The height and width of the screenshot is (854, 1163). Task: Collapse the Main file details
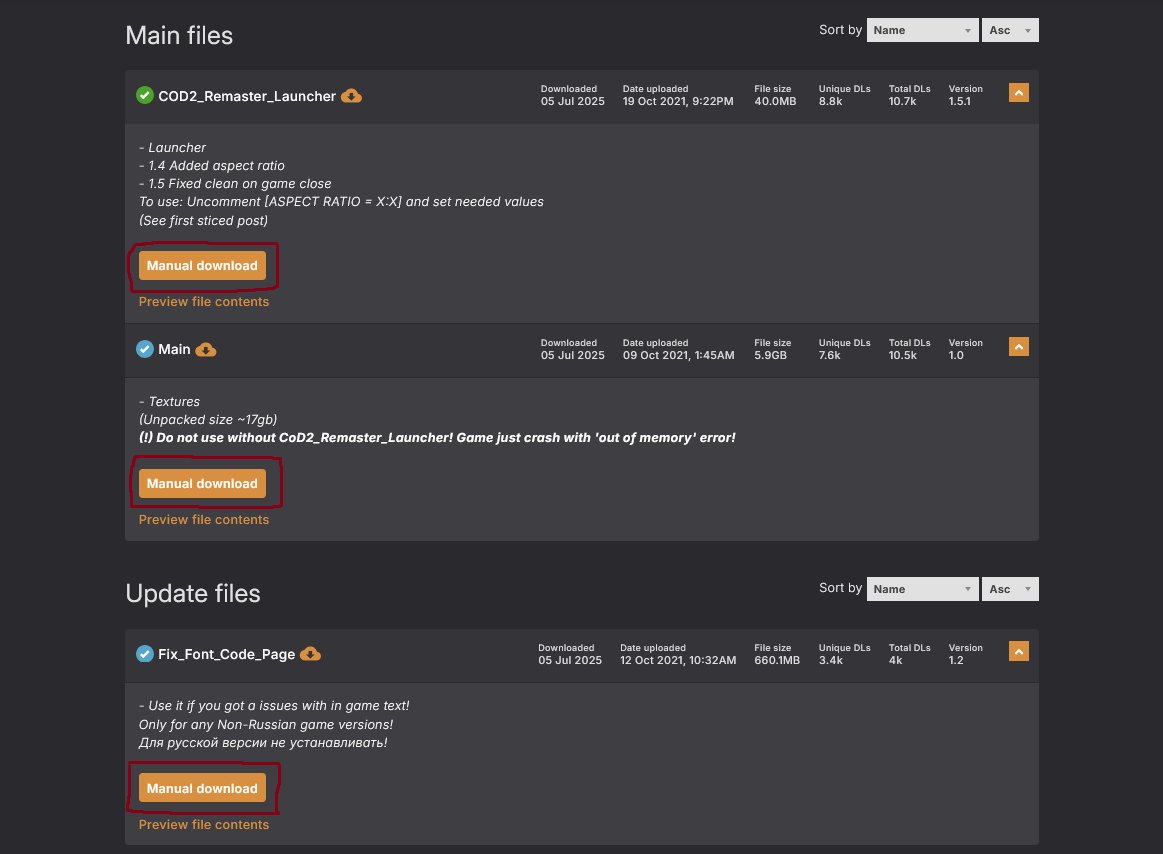[x=1018, y=346]
